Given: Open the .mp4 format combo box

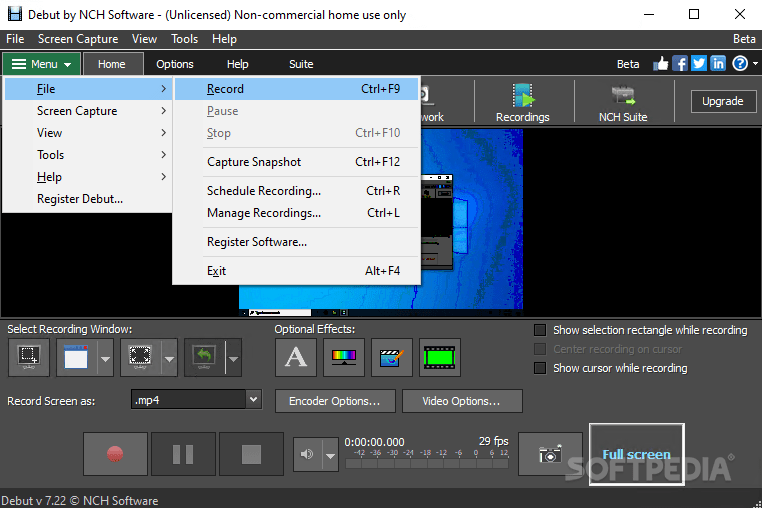Looking at the screenshot, I should click(x=196, y=400).
